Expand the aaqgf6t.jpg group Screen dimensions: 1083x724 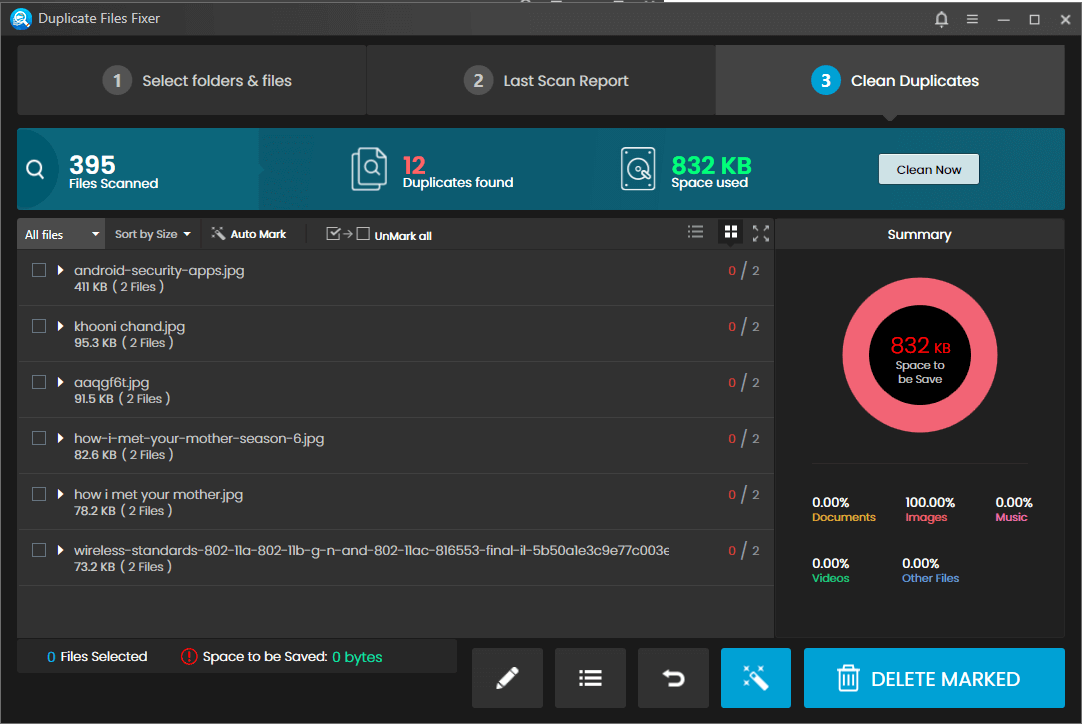pyautogui.click(x=60, y=382)
